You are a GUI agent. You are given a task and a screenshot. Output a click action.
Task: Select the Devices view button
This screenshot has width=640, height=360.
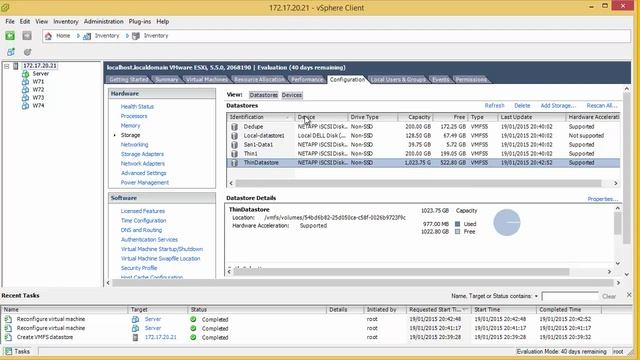coord(292,95)
